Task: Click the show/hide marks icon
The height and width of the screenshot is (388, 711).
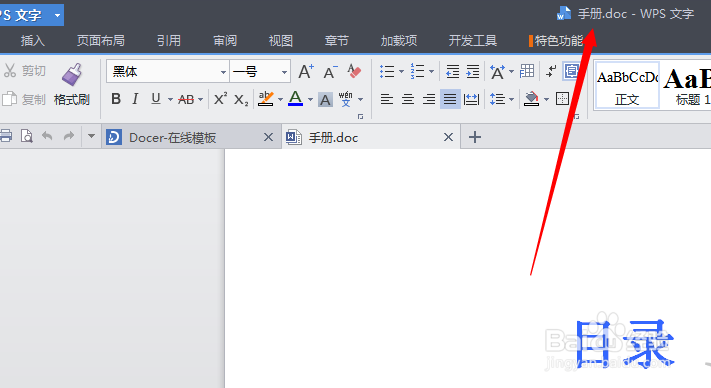Action: (551, 71)
